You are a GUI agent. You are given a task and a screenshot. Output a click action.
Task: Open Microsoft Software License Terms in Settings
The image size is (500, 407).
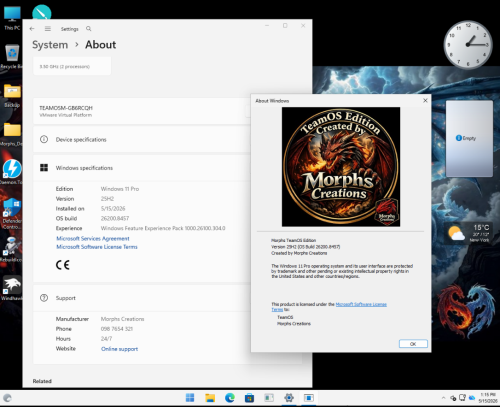(x=97, y=247)
